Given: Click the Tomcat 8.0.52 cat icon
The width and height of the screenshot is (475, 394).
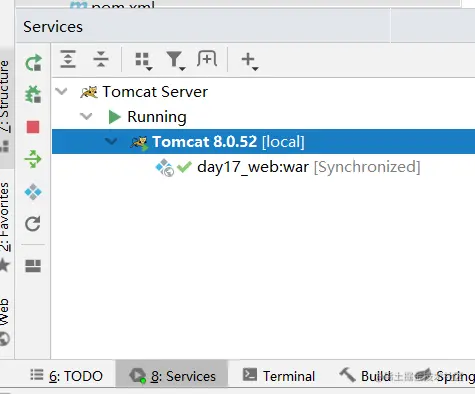Looking at the screenshot, I should [x=139, y=143].
